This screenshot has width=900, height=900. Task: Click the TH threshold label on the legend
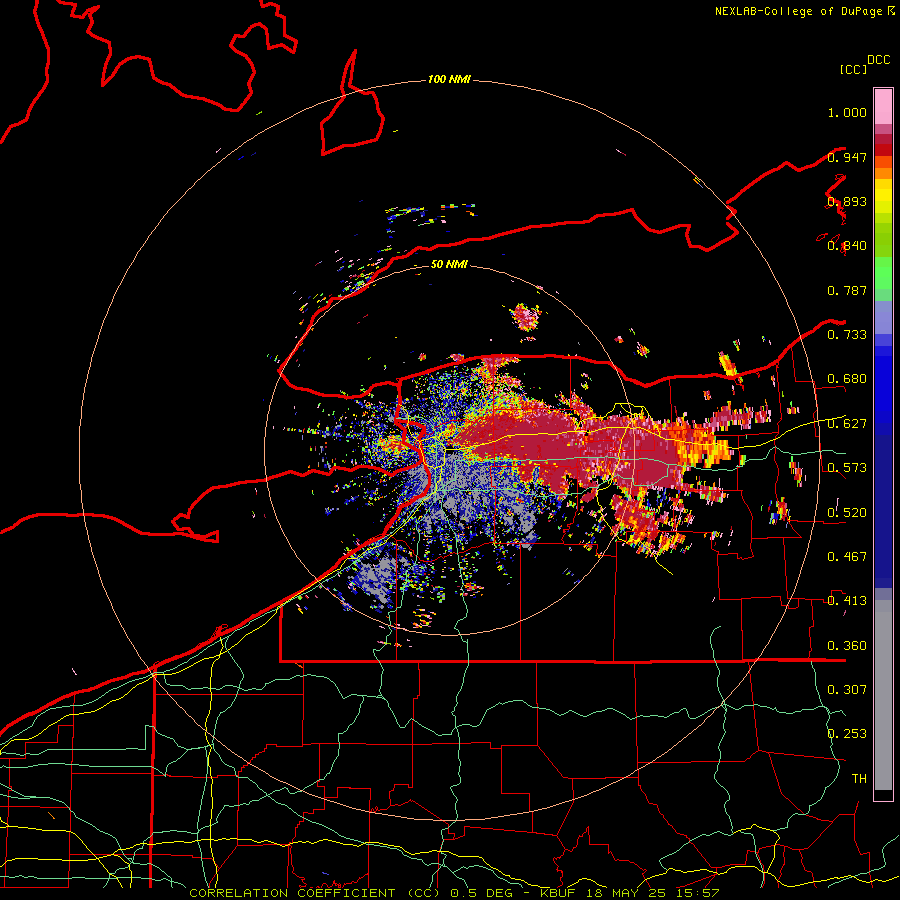coord(859,778)
